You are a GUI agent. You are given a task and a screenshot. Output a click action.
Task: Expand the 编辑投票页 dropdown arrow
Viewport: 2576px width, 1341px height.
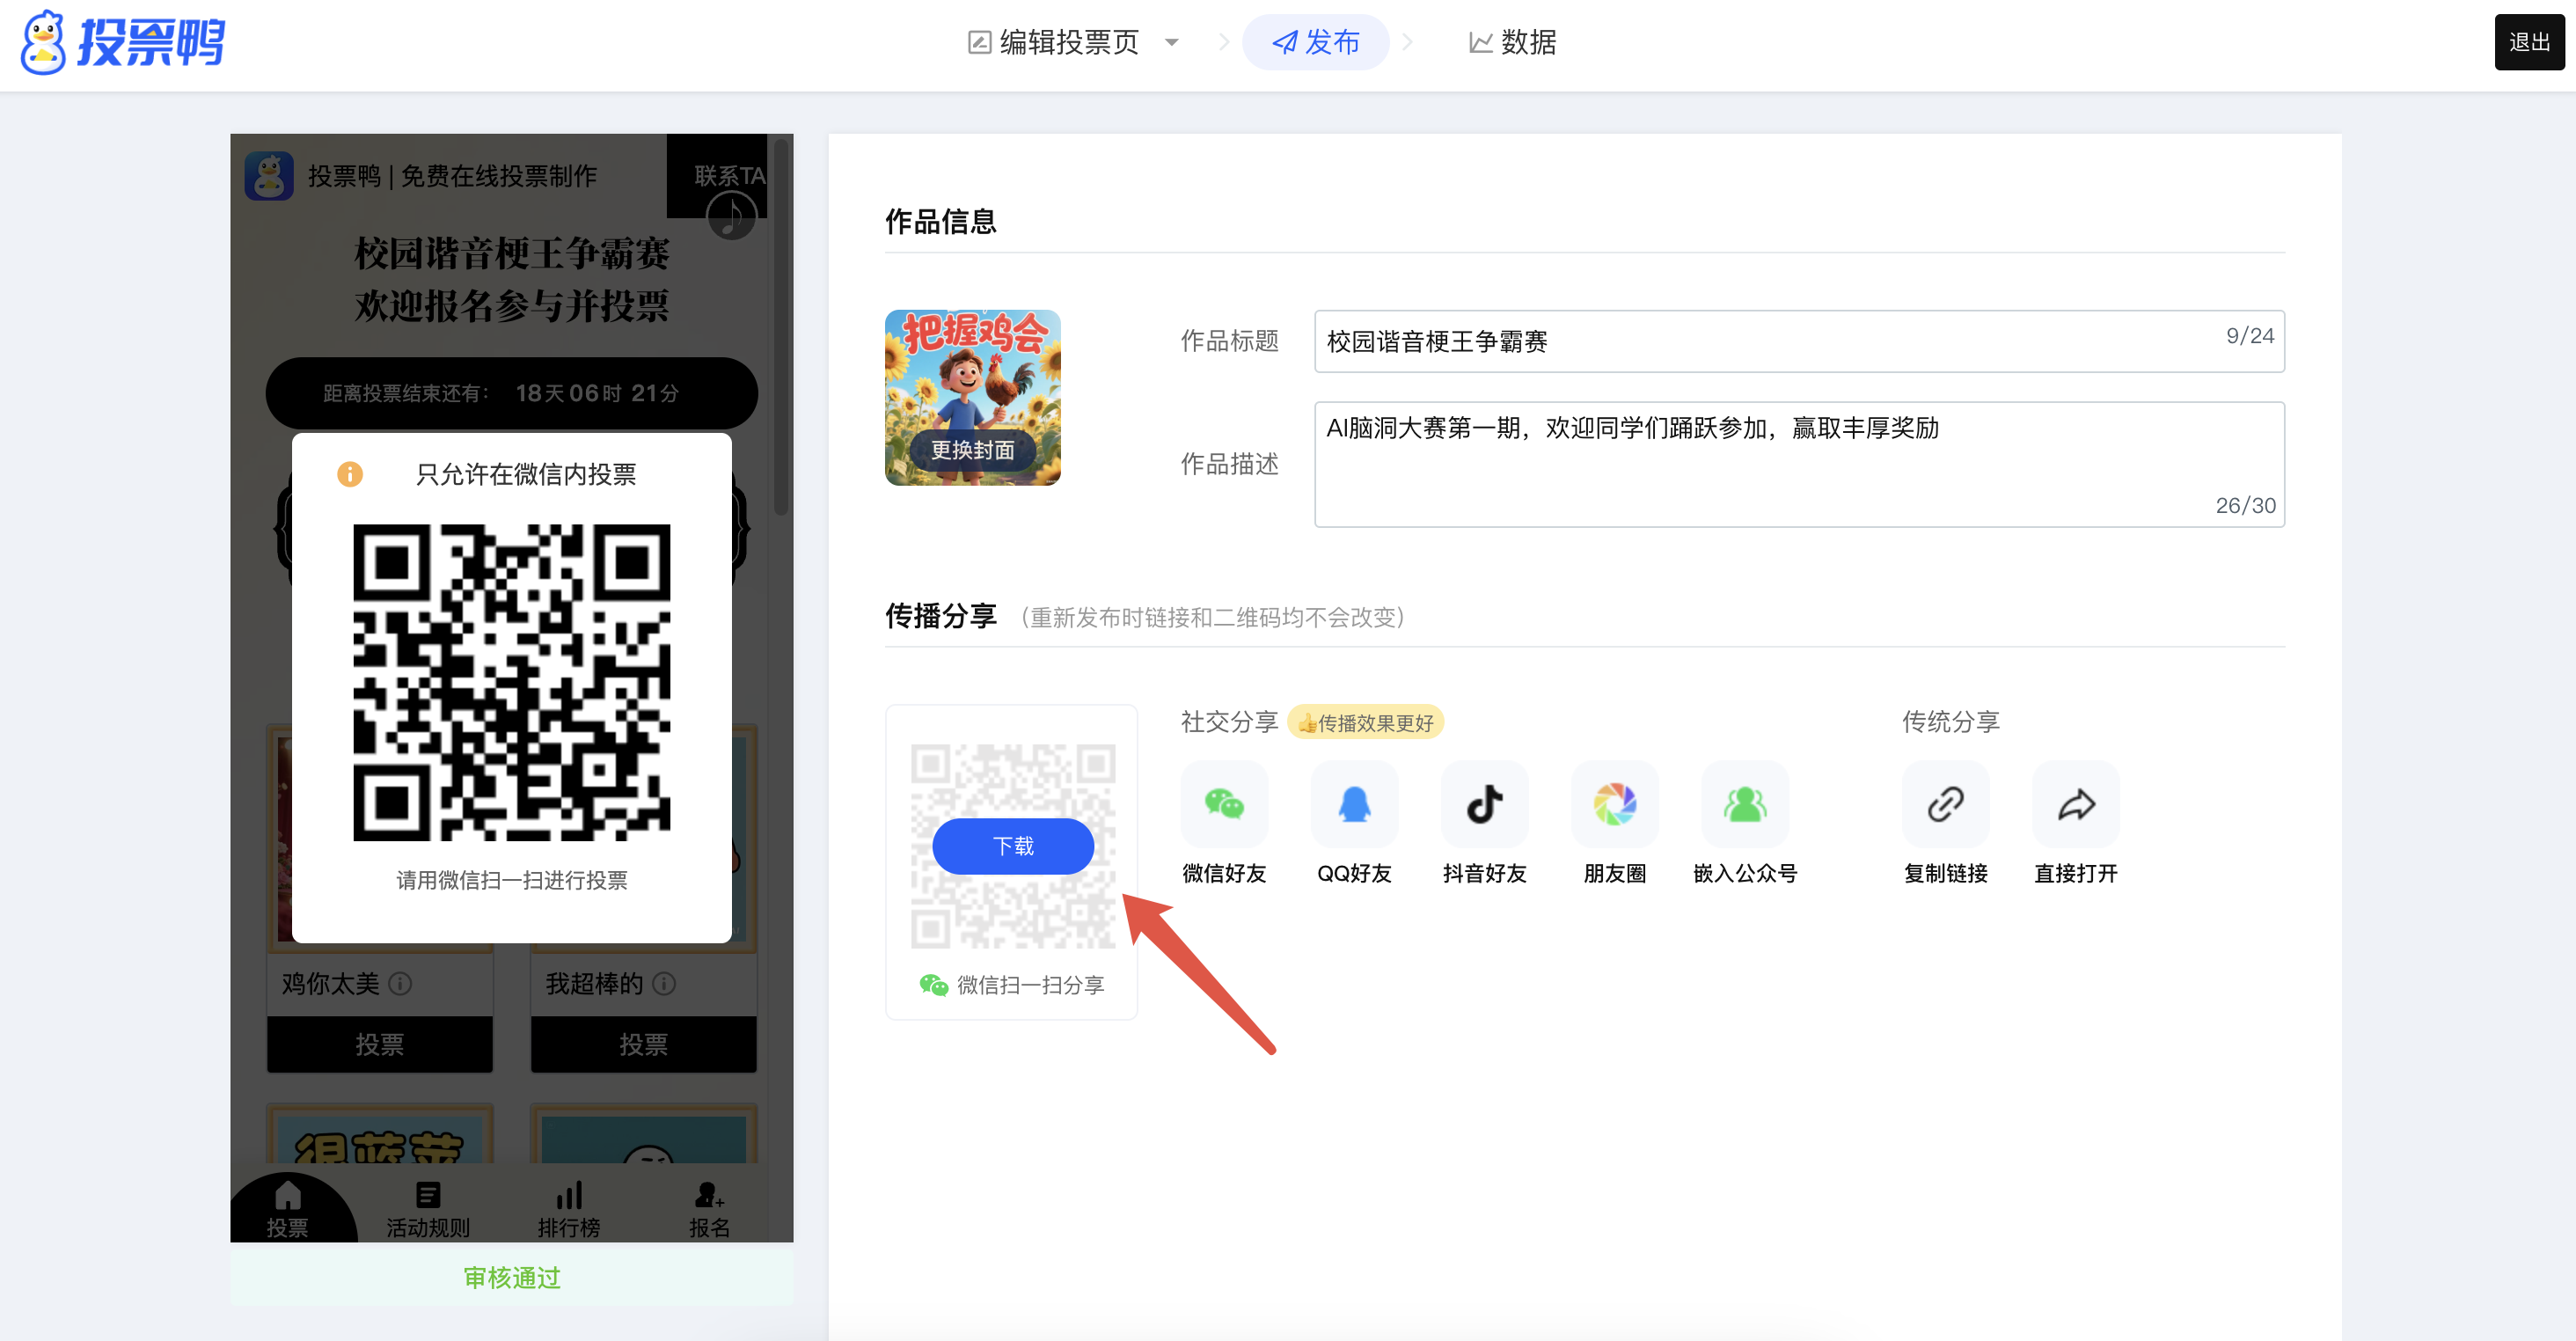(1172, 42)
